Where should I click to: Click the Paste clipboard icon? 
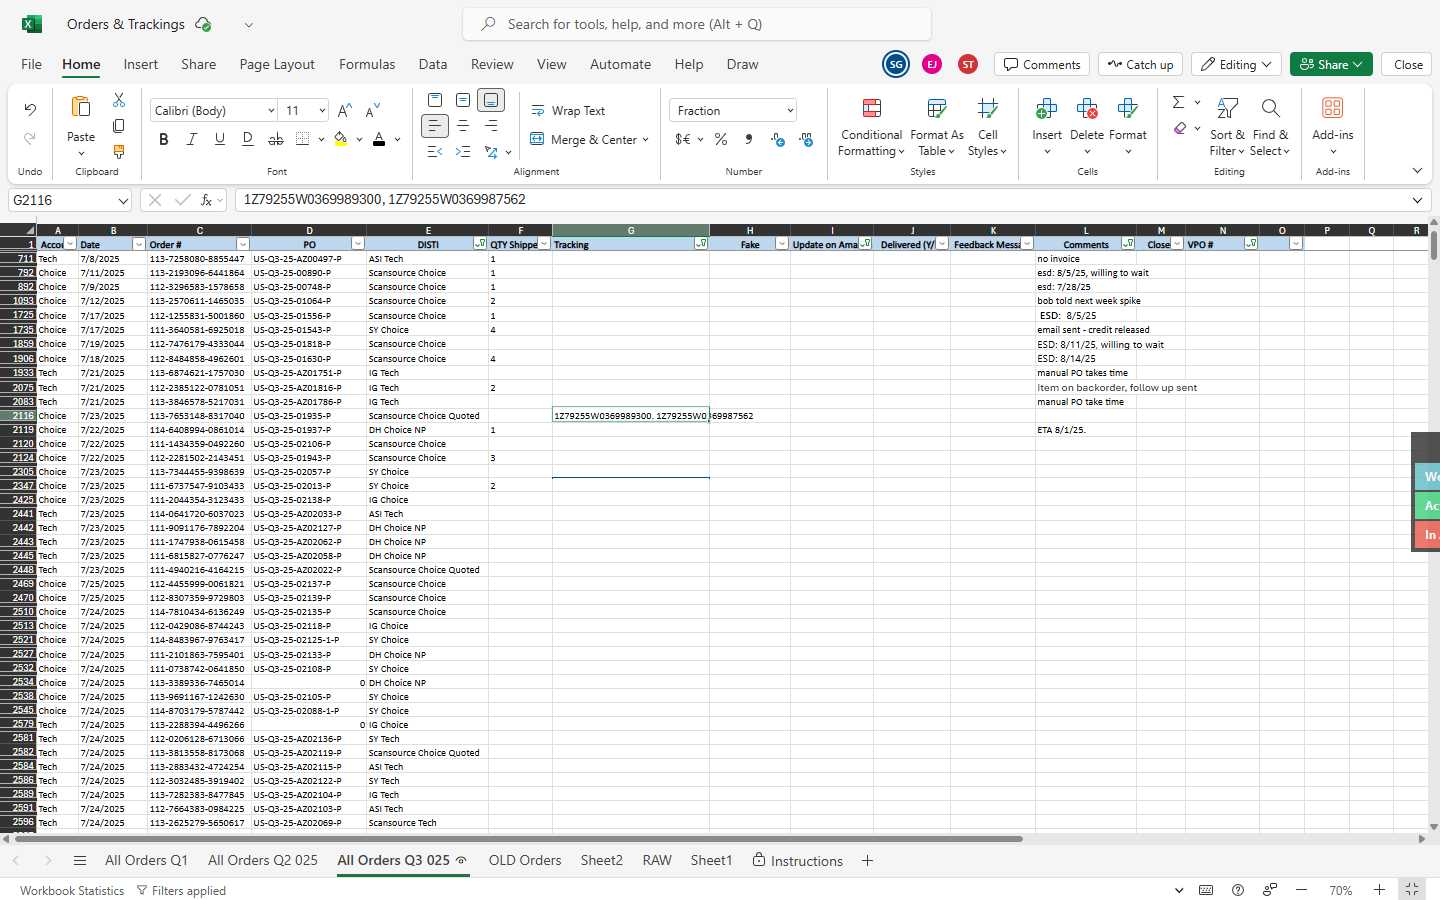click(x=81, y=108)
